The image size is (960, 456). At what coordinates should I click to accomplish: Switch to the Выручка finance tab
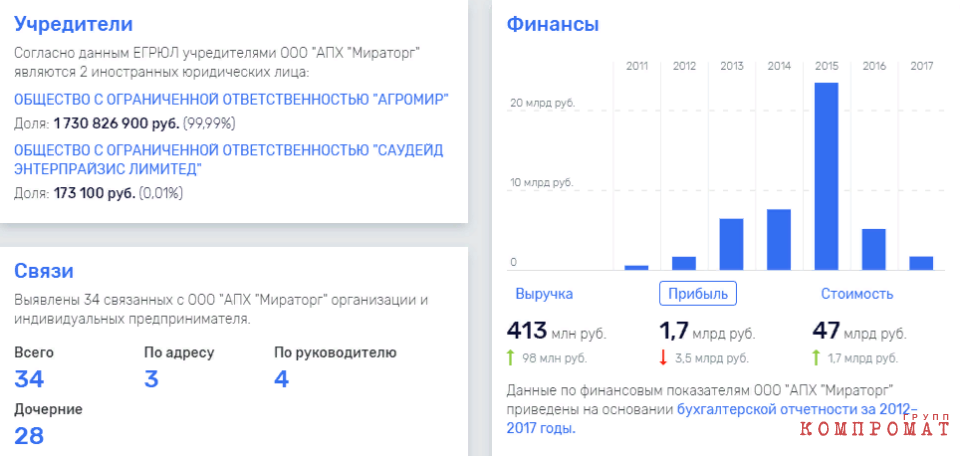point(544,294)
